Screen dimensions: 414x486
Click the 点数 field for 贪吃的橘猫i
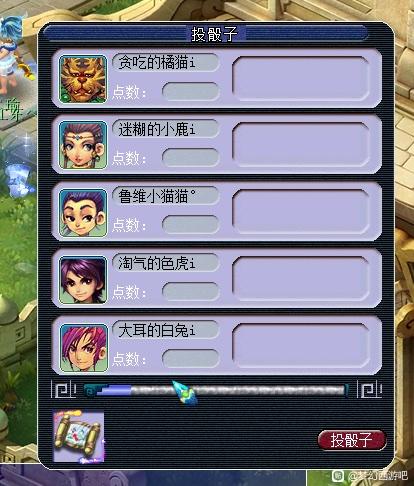pyautogui.click(x=191, y=91)
